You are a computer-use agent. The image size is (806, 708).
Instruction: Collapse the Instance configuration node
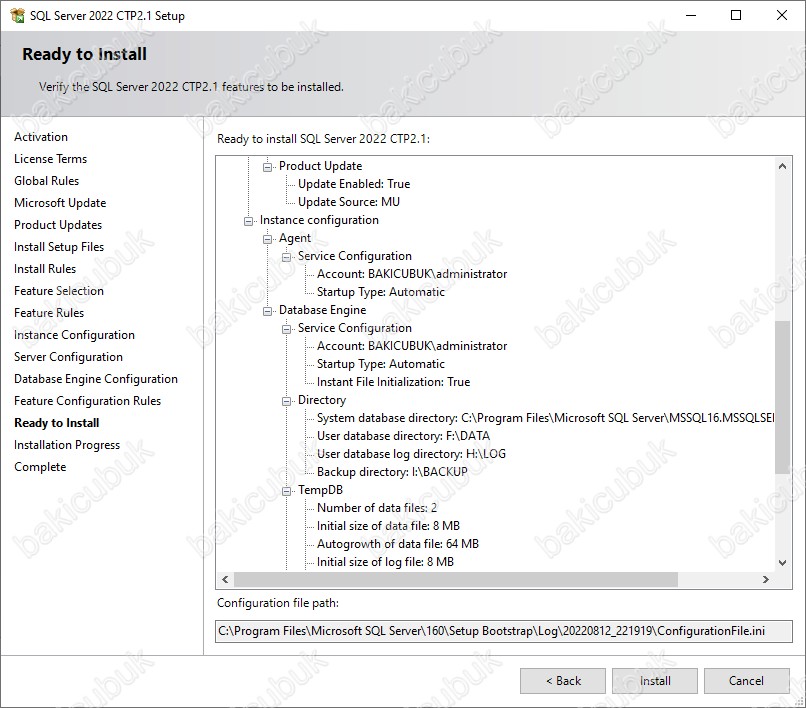tap(248, 221)
